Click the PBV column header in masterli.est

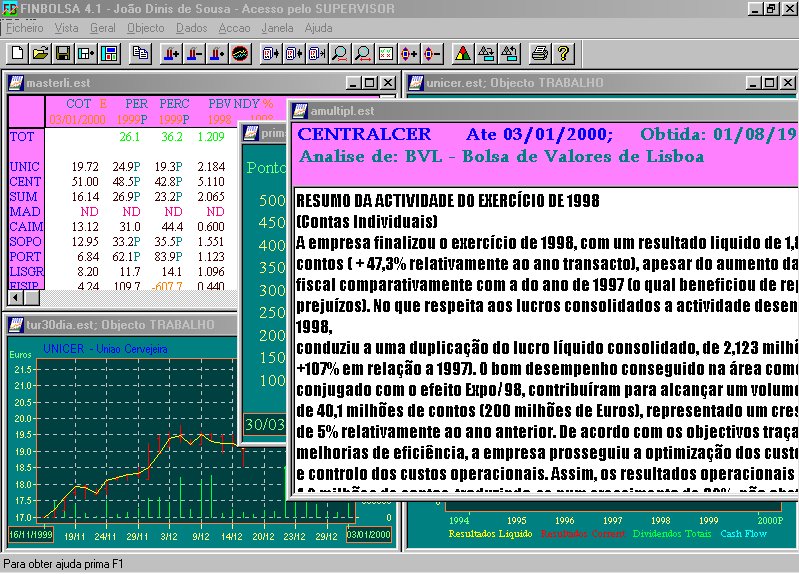point(220,104)
